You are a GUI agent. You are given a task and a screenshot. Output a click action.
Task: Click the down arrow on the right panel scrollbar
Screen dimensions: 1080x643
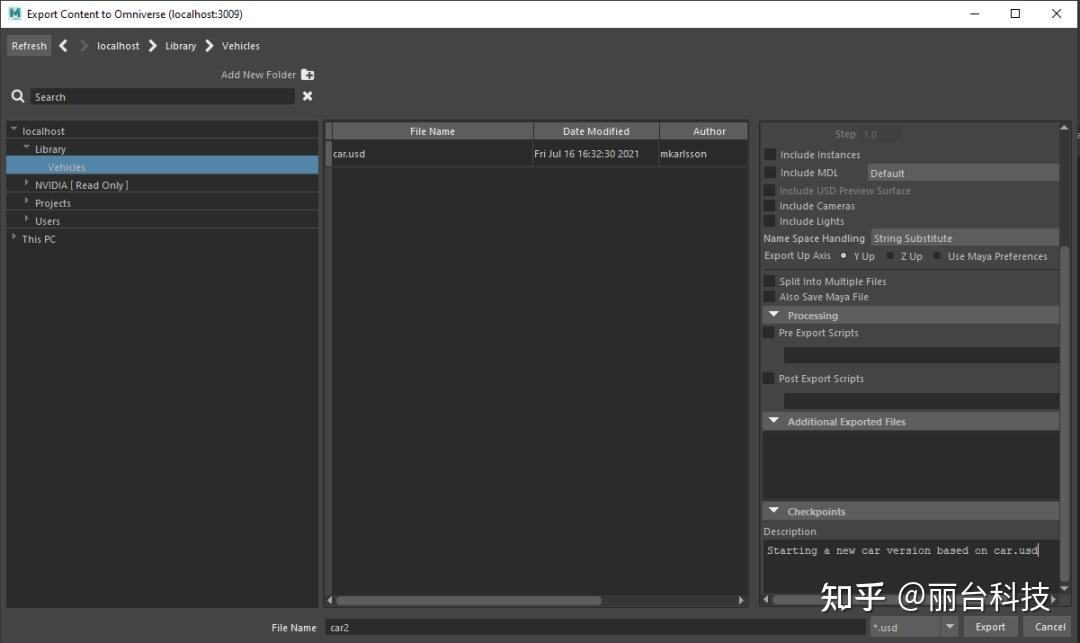[1064, 588]
